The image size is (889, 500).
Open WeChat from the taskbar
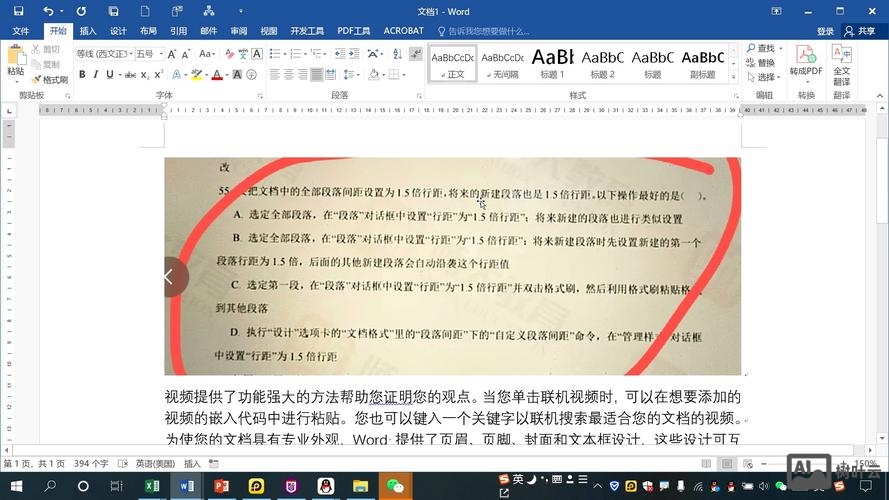395,486
